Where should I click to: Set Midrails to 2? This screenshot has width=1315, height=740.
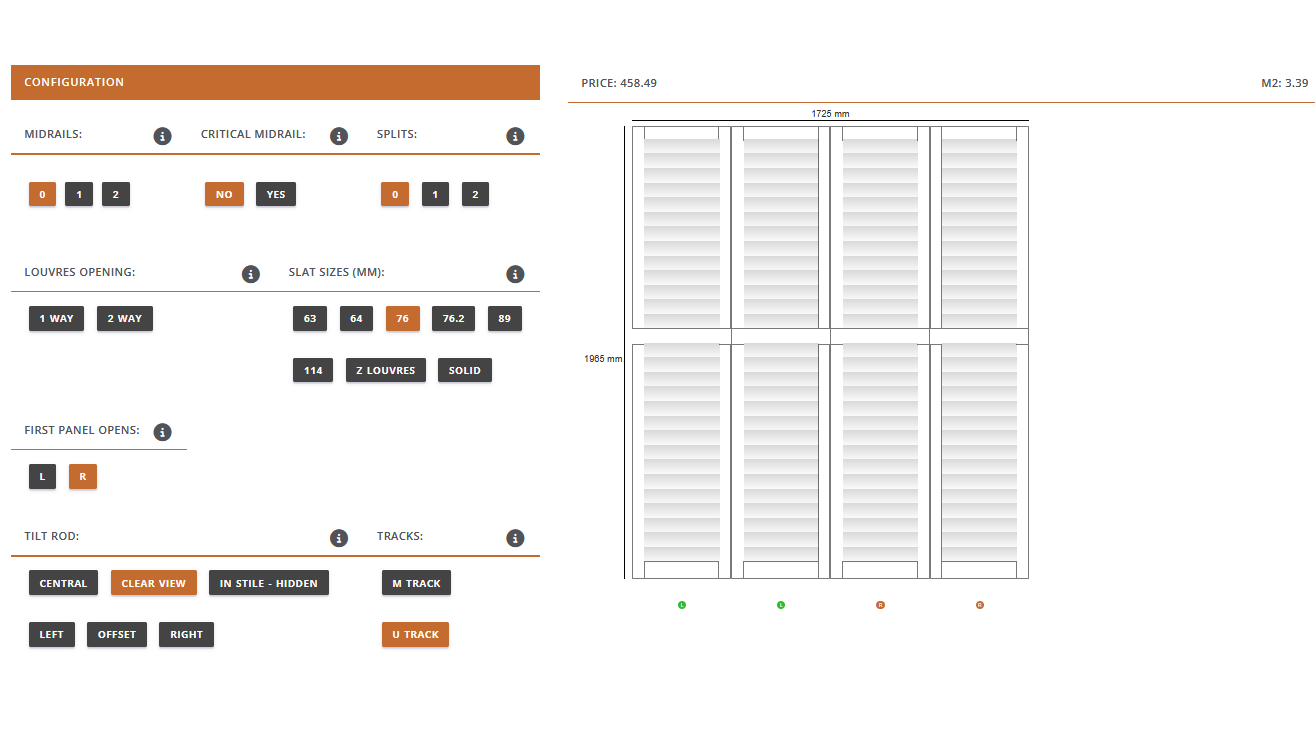(x=116, y=194)
